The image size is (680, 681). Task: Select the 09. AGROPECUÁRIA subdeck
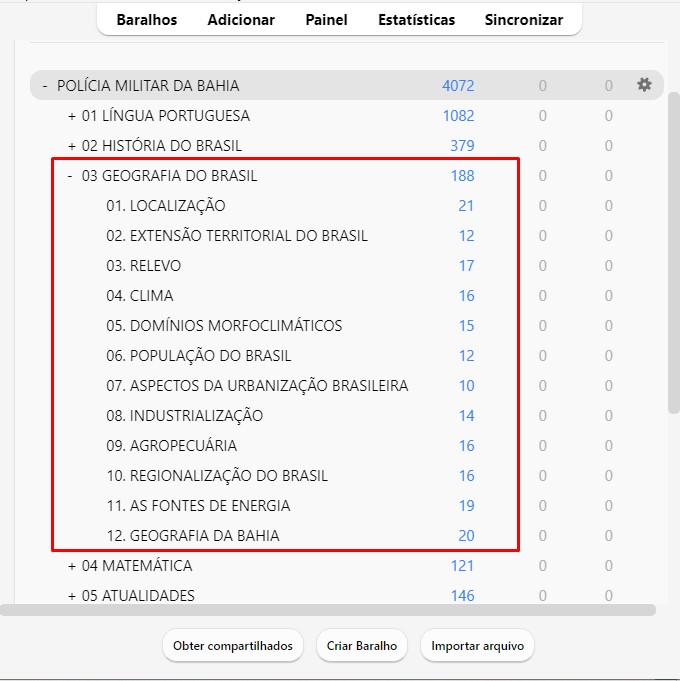tap(172, 446)
